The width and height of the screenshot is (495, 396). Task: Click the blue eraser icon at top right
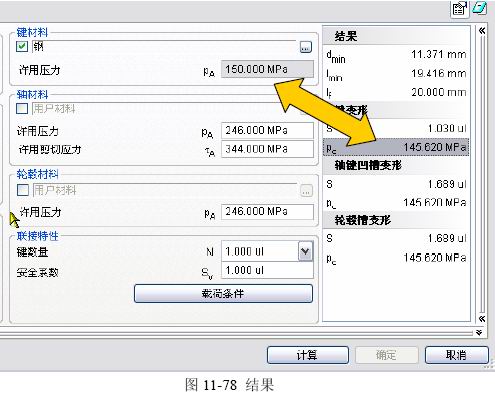point(479,8)
